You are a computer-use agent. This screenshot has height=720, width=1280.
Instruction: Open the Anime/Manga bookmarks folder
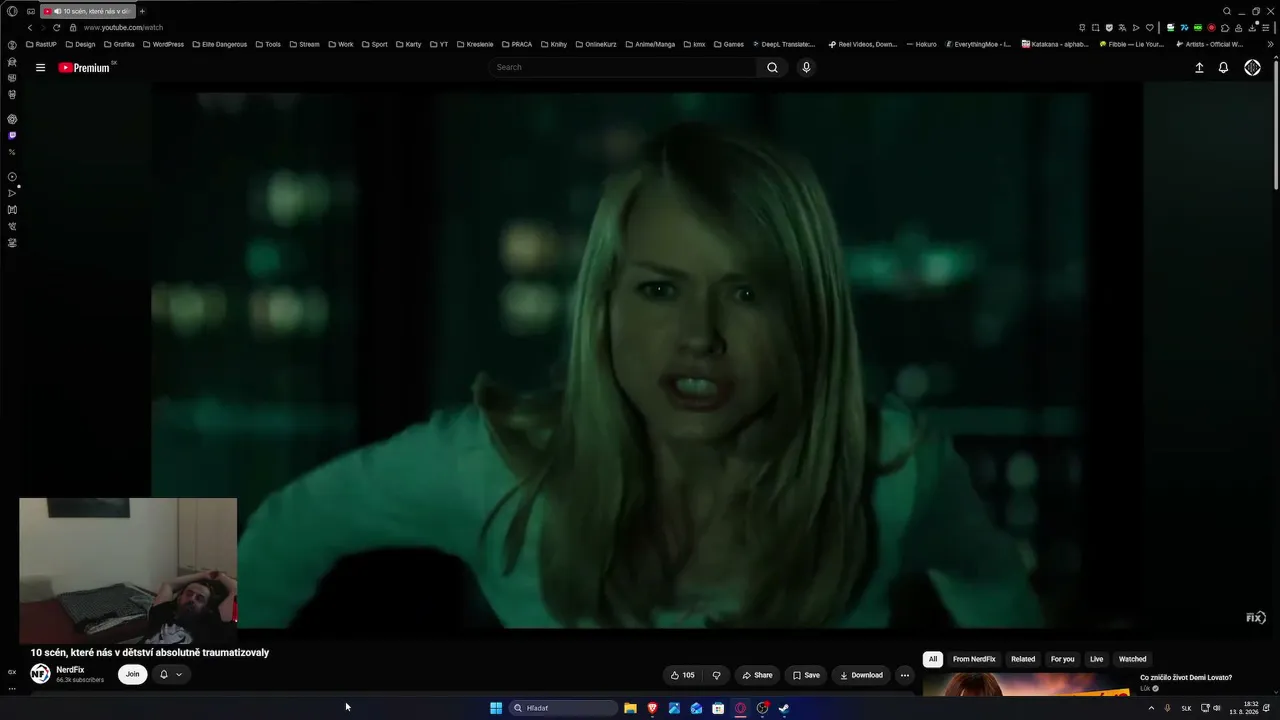650,44
